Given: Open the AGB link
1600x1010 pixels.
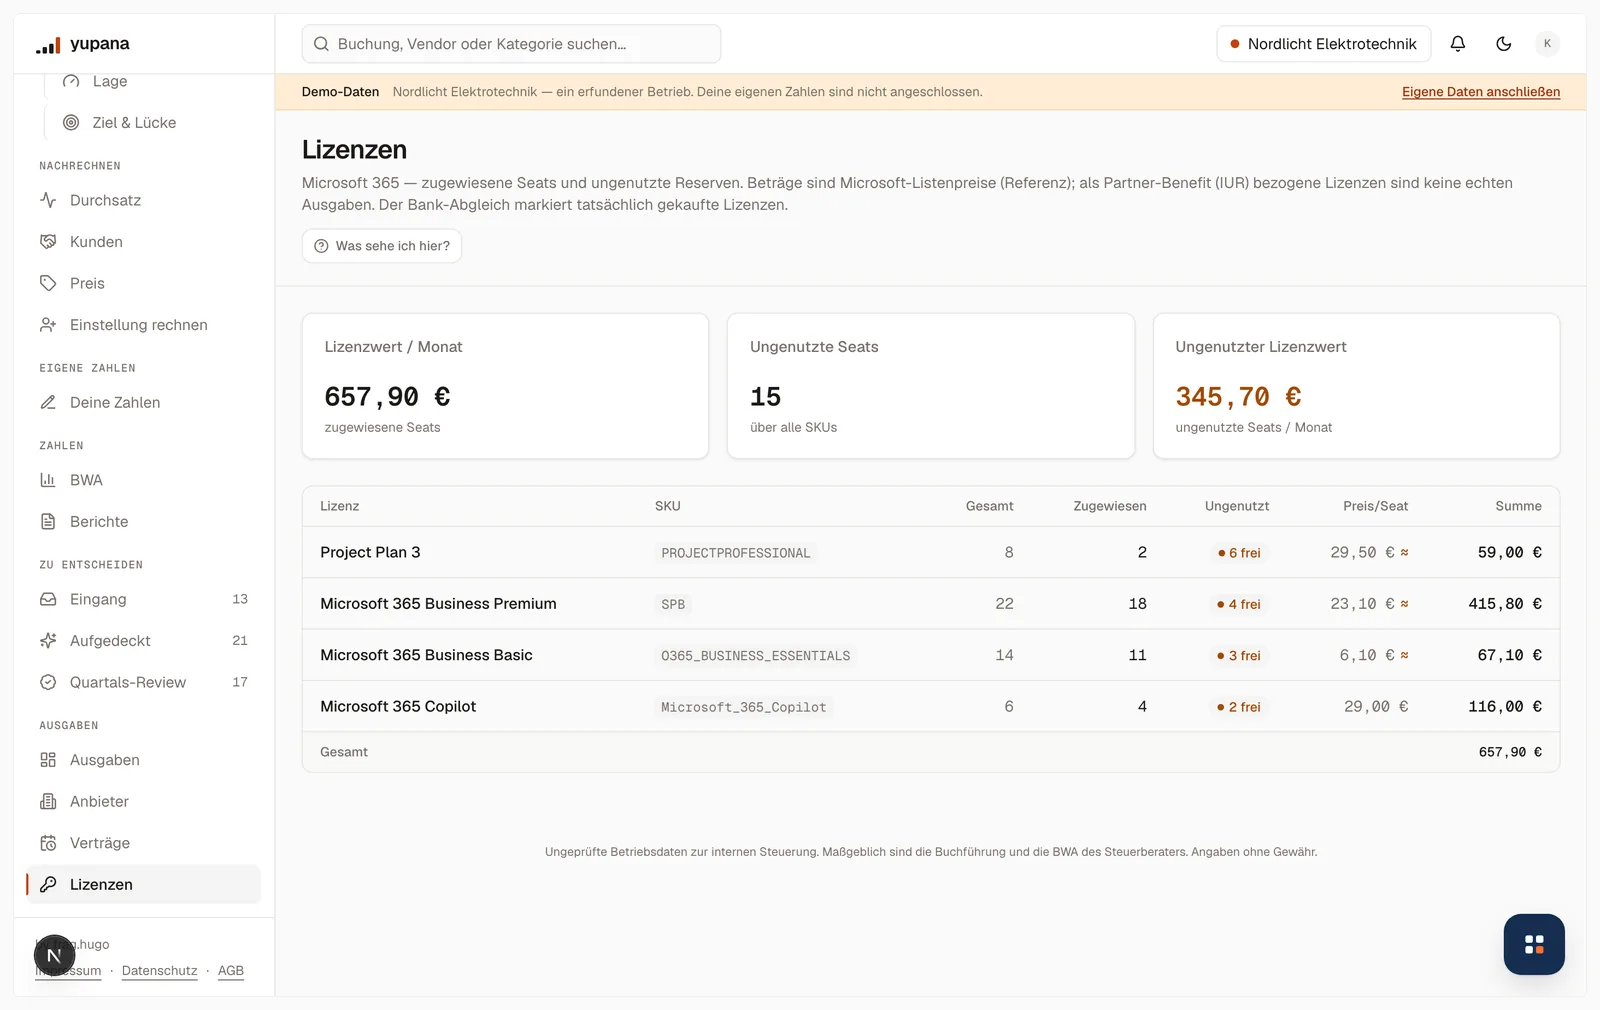Looking at the screenshot, I should [231, 971].
